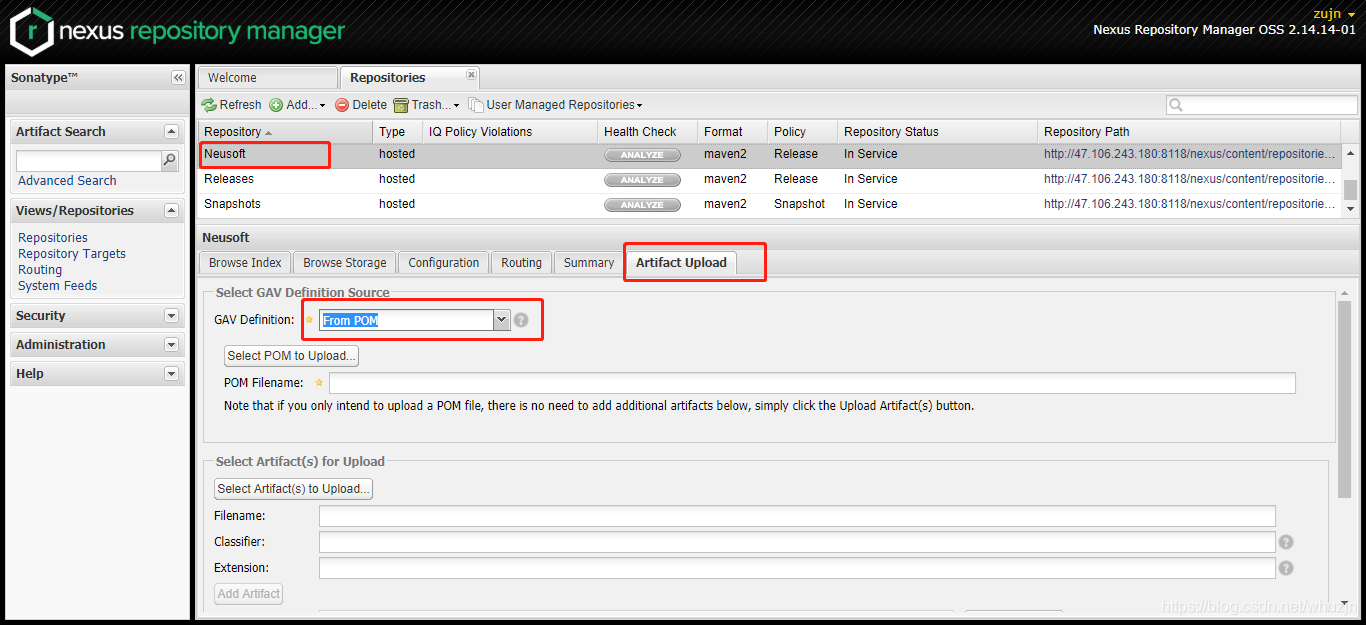Switch to the Summary tab
Screen dimensions: 1366x625
(x=588, y=263)
